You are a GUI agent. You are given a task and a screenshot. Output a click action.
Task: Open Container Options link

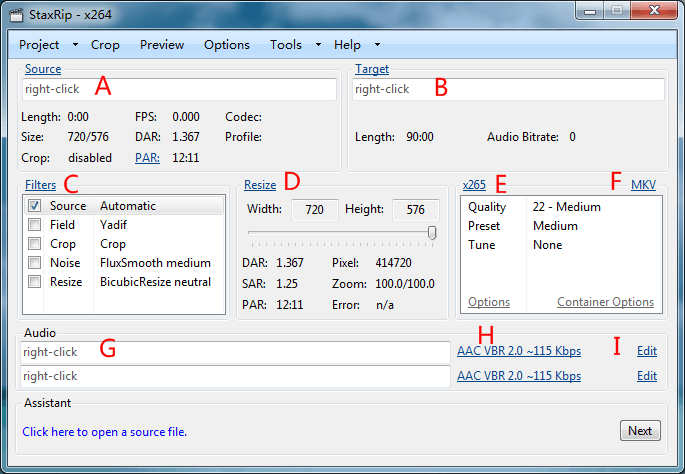click(605, 302)
